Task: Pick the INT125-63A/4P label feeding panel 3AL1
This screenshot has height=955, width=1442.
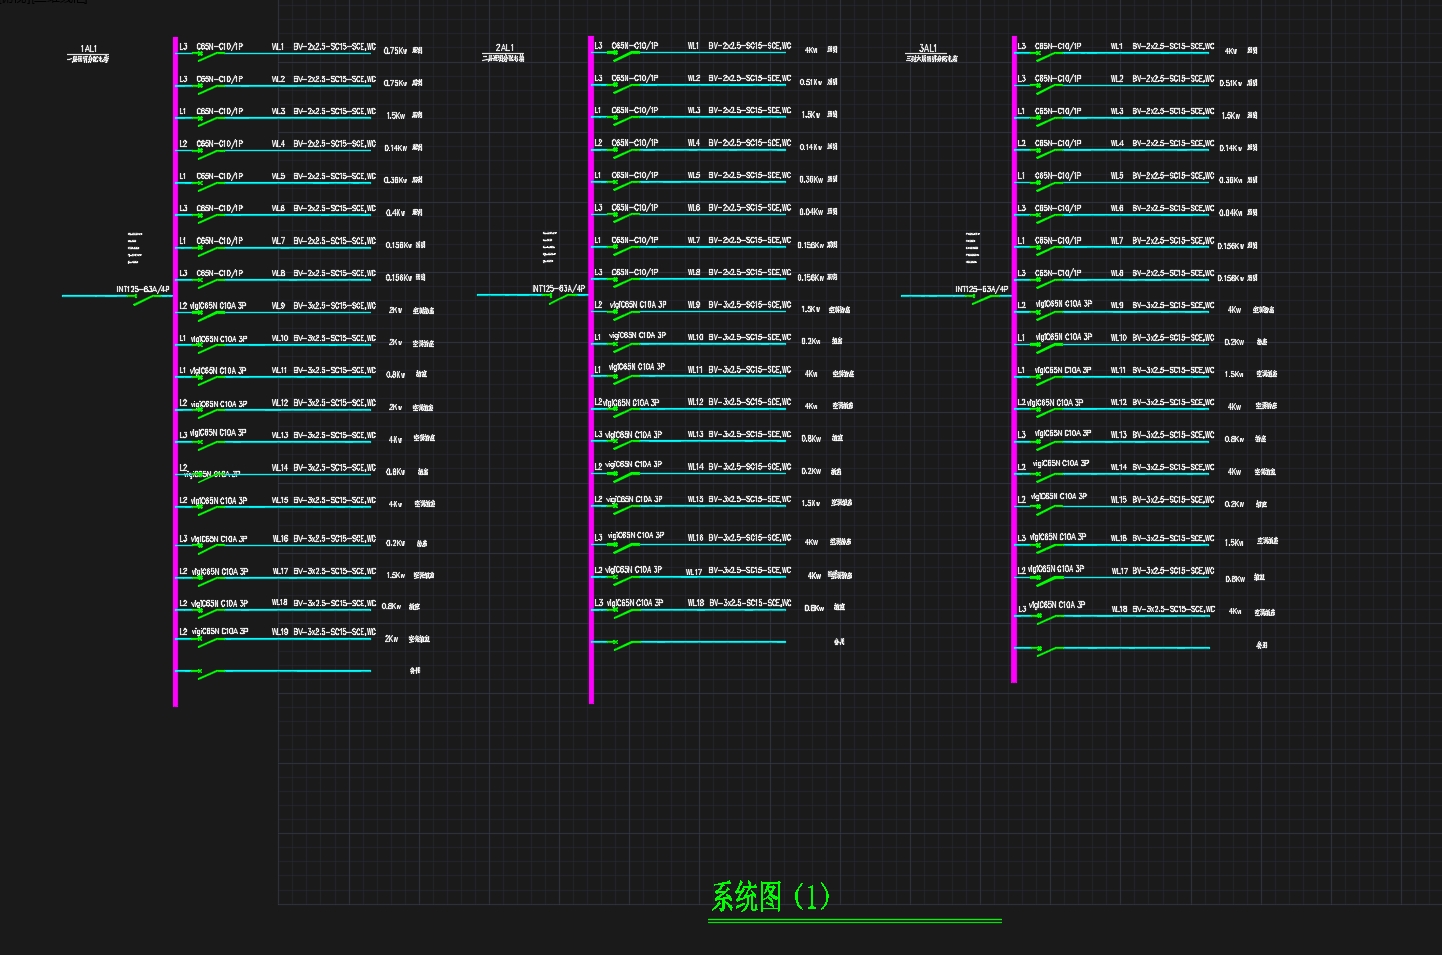Action: point(982,289)
